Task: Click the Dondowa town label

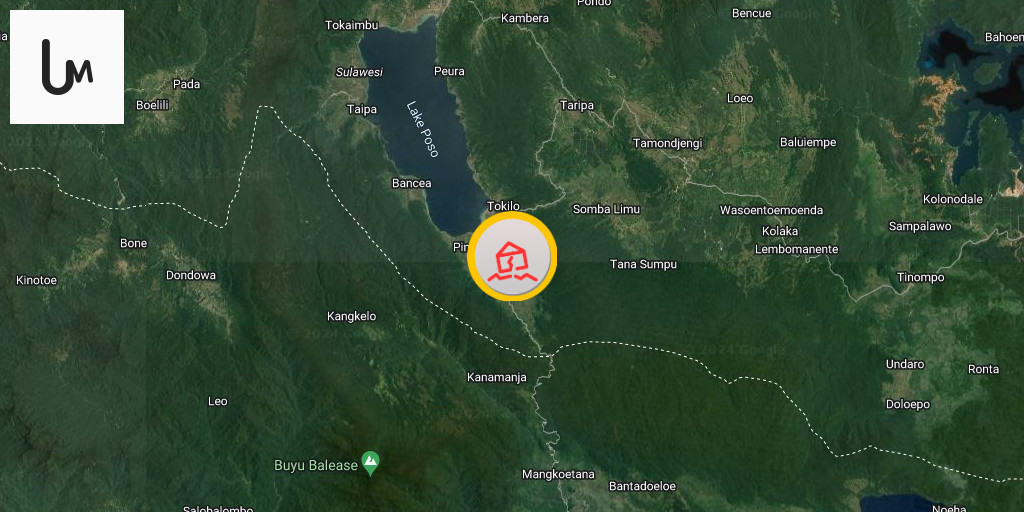Action: (191, 276)
